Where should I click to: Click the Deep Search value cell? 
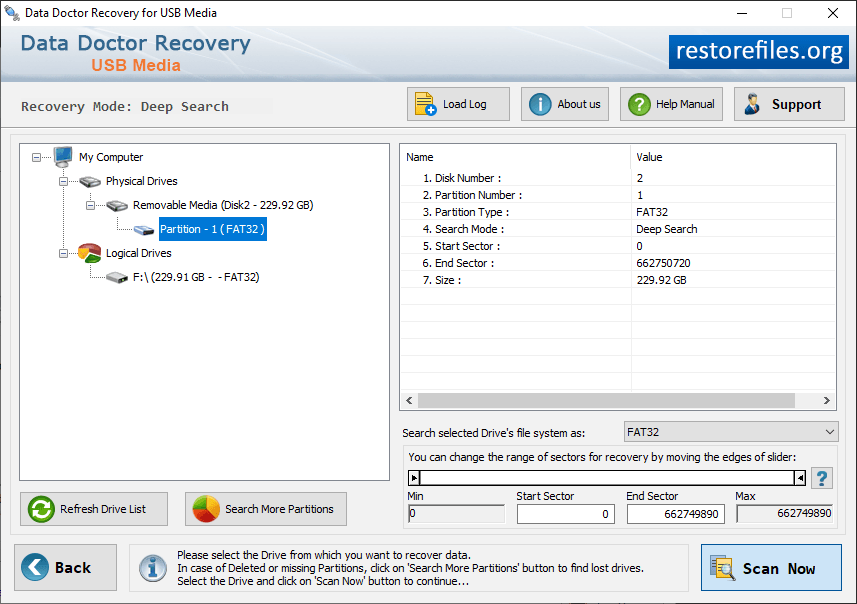pyautogui.click(x=667, y=230)
